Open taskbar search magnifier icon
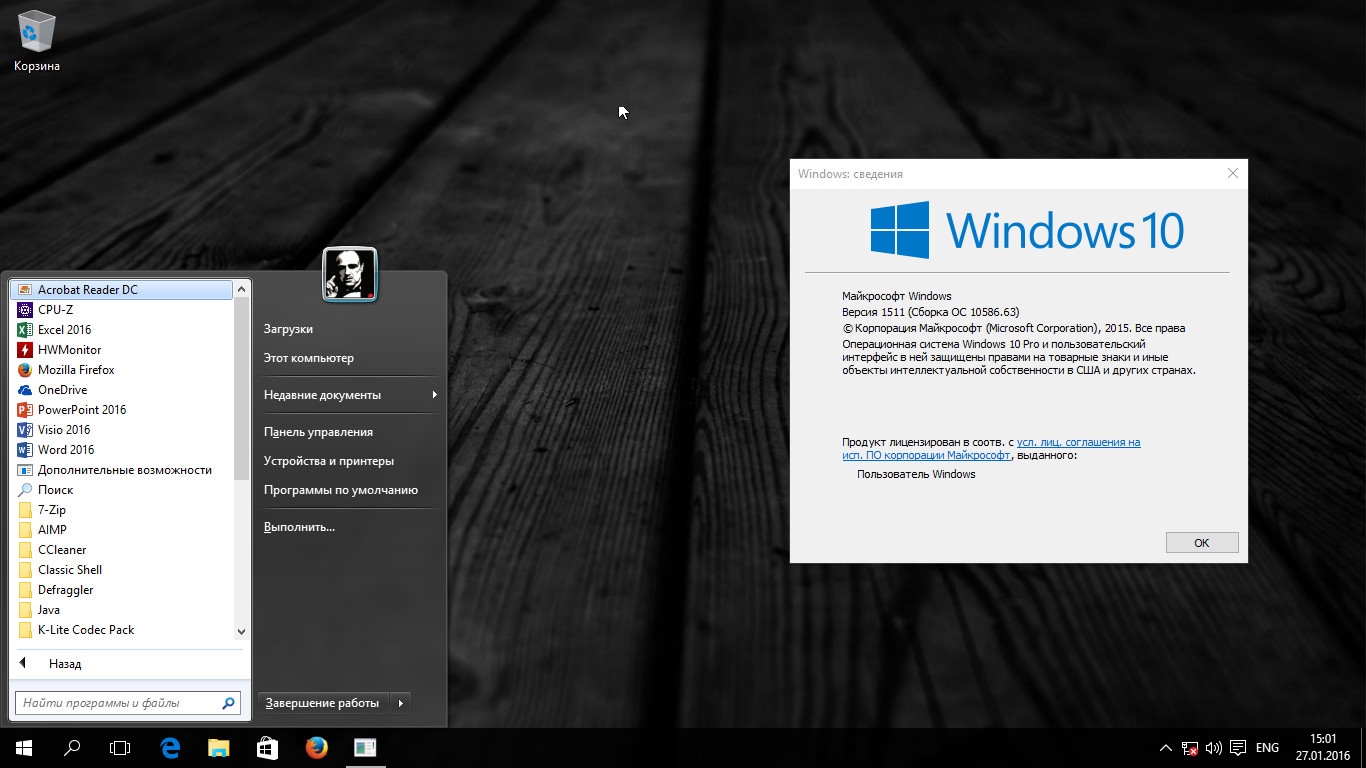Viewport: 1366px width, 768px height. tap(72, 748)
